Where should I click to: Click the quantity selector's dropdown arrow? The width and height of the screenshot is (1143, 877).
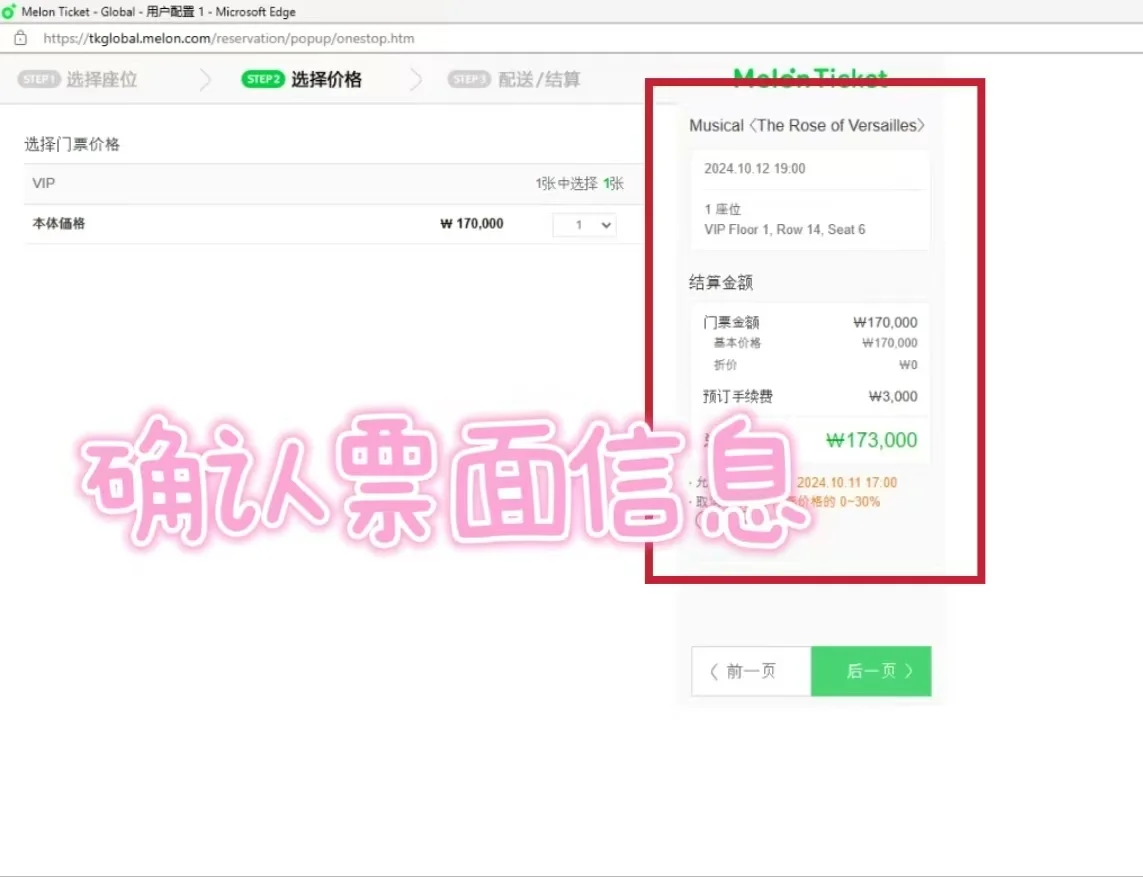coord(607,225)
